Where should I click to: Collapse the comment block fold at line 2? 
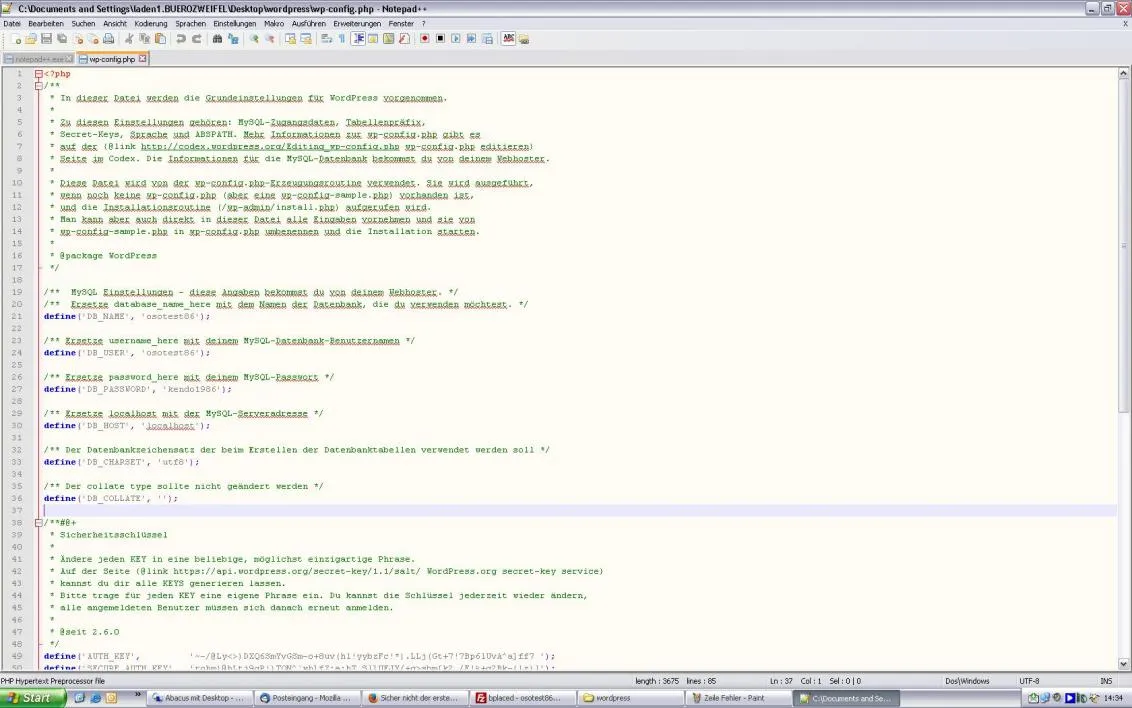tap(38, 86)
